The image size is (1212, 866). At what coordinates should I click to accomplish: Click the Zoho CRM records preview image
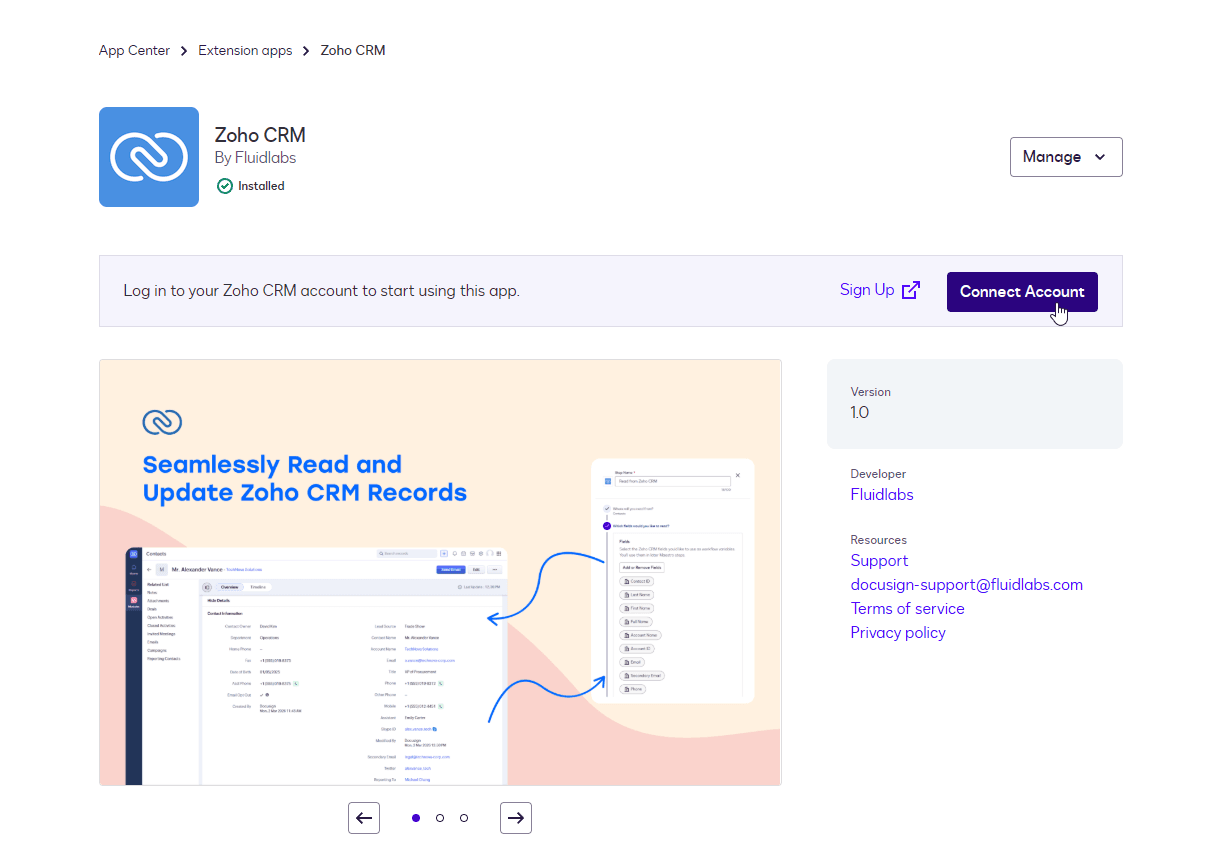pos(440,572)
